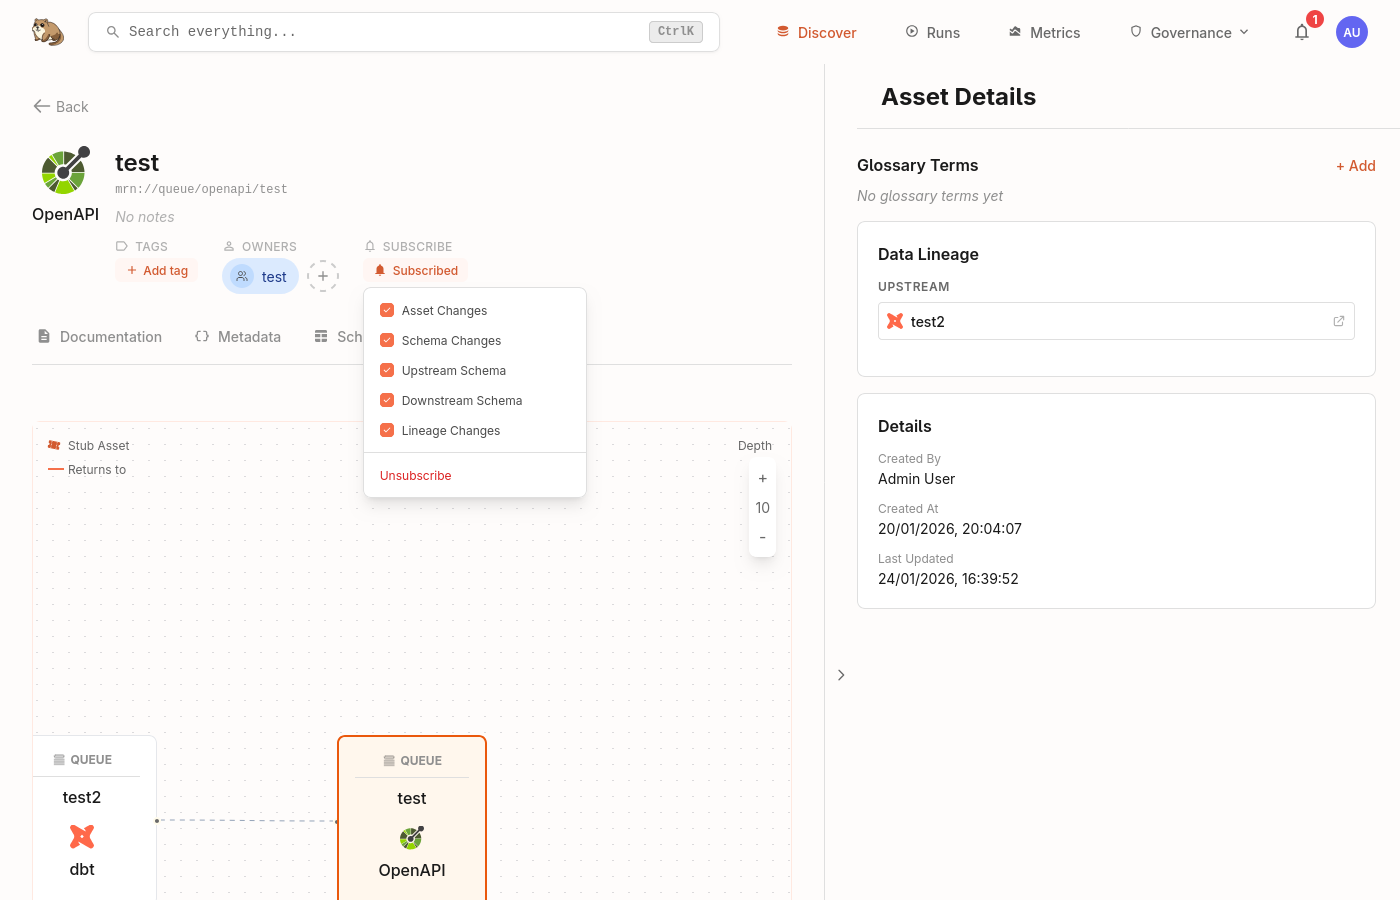This screenshot has height=900, width=1400.
Task: Click the OpenAPI icon inside the test node
Action: 411,838
